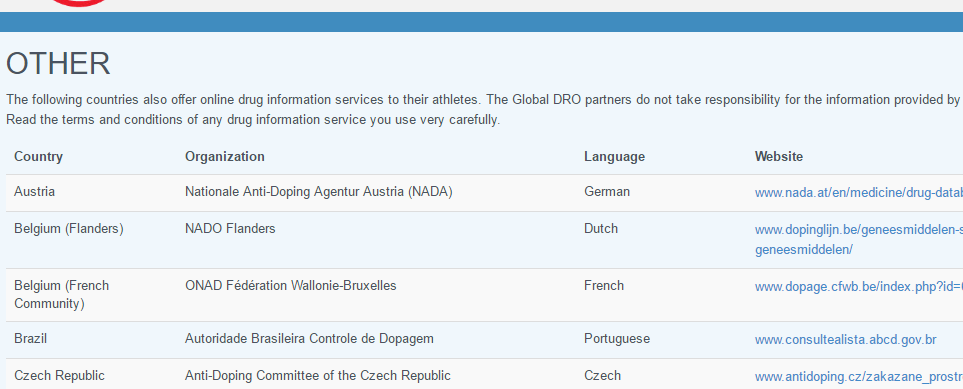Open the www.dopage.cfwb.be link

(x=859, y=287)
